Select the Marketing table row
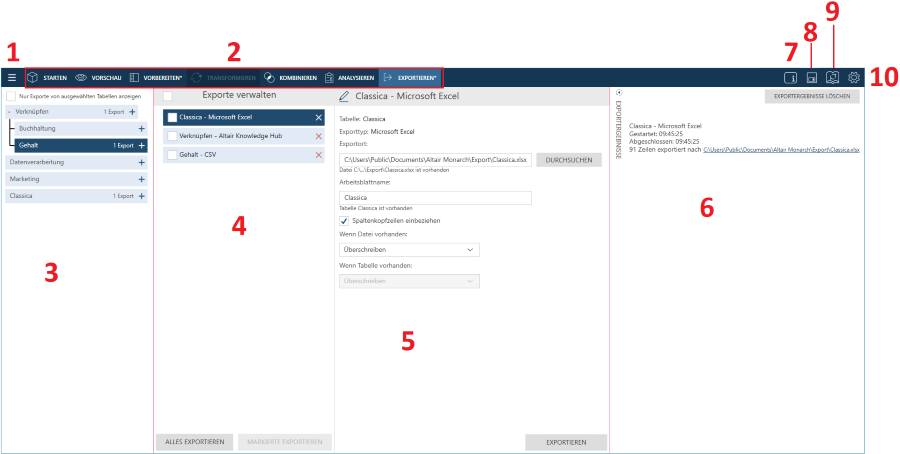This screenshot has width=900, height=454. 76,179
